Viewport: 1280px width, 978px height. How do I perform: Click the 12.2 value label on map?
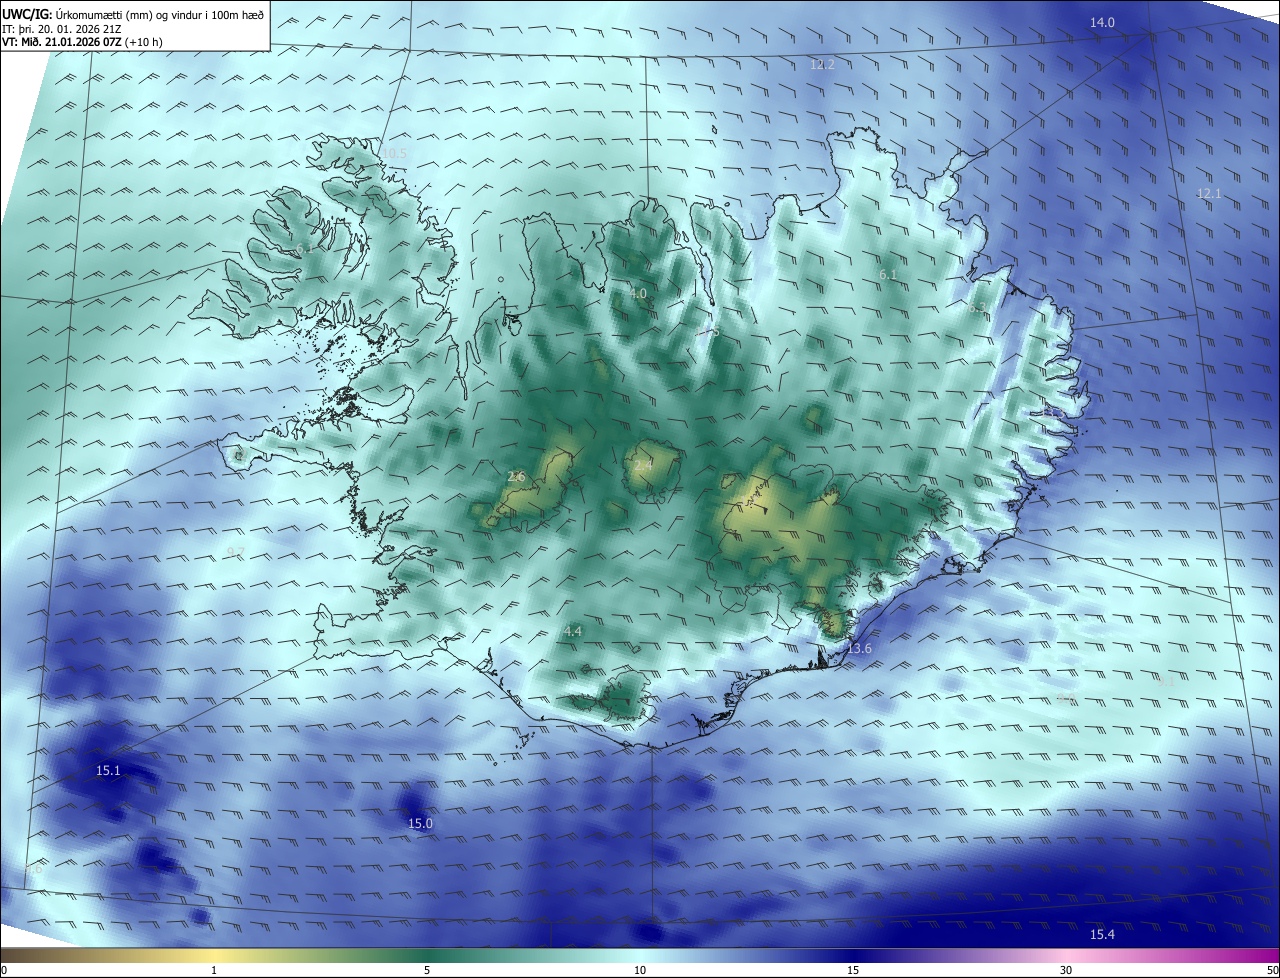(x=822, y=64)
